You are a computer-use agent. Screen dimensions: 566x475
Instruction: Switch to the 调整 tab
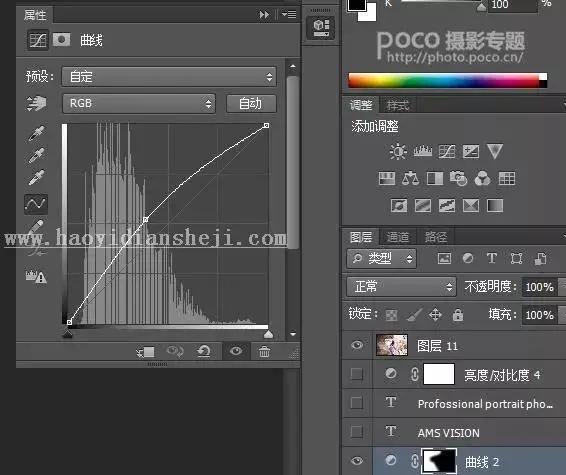(x=361, y=105)
